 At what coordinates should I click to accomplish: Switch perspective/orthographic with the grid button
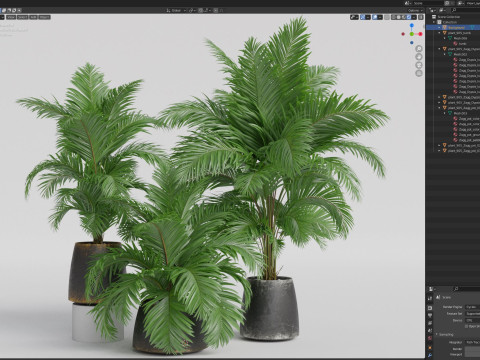pos(419,73)
